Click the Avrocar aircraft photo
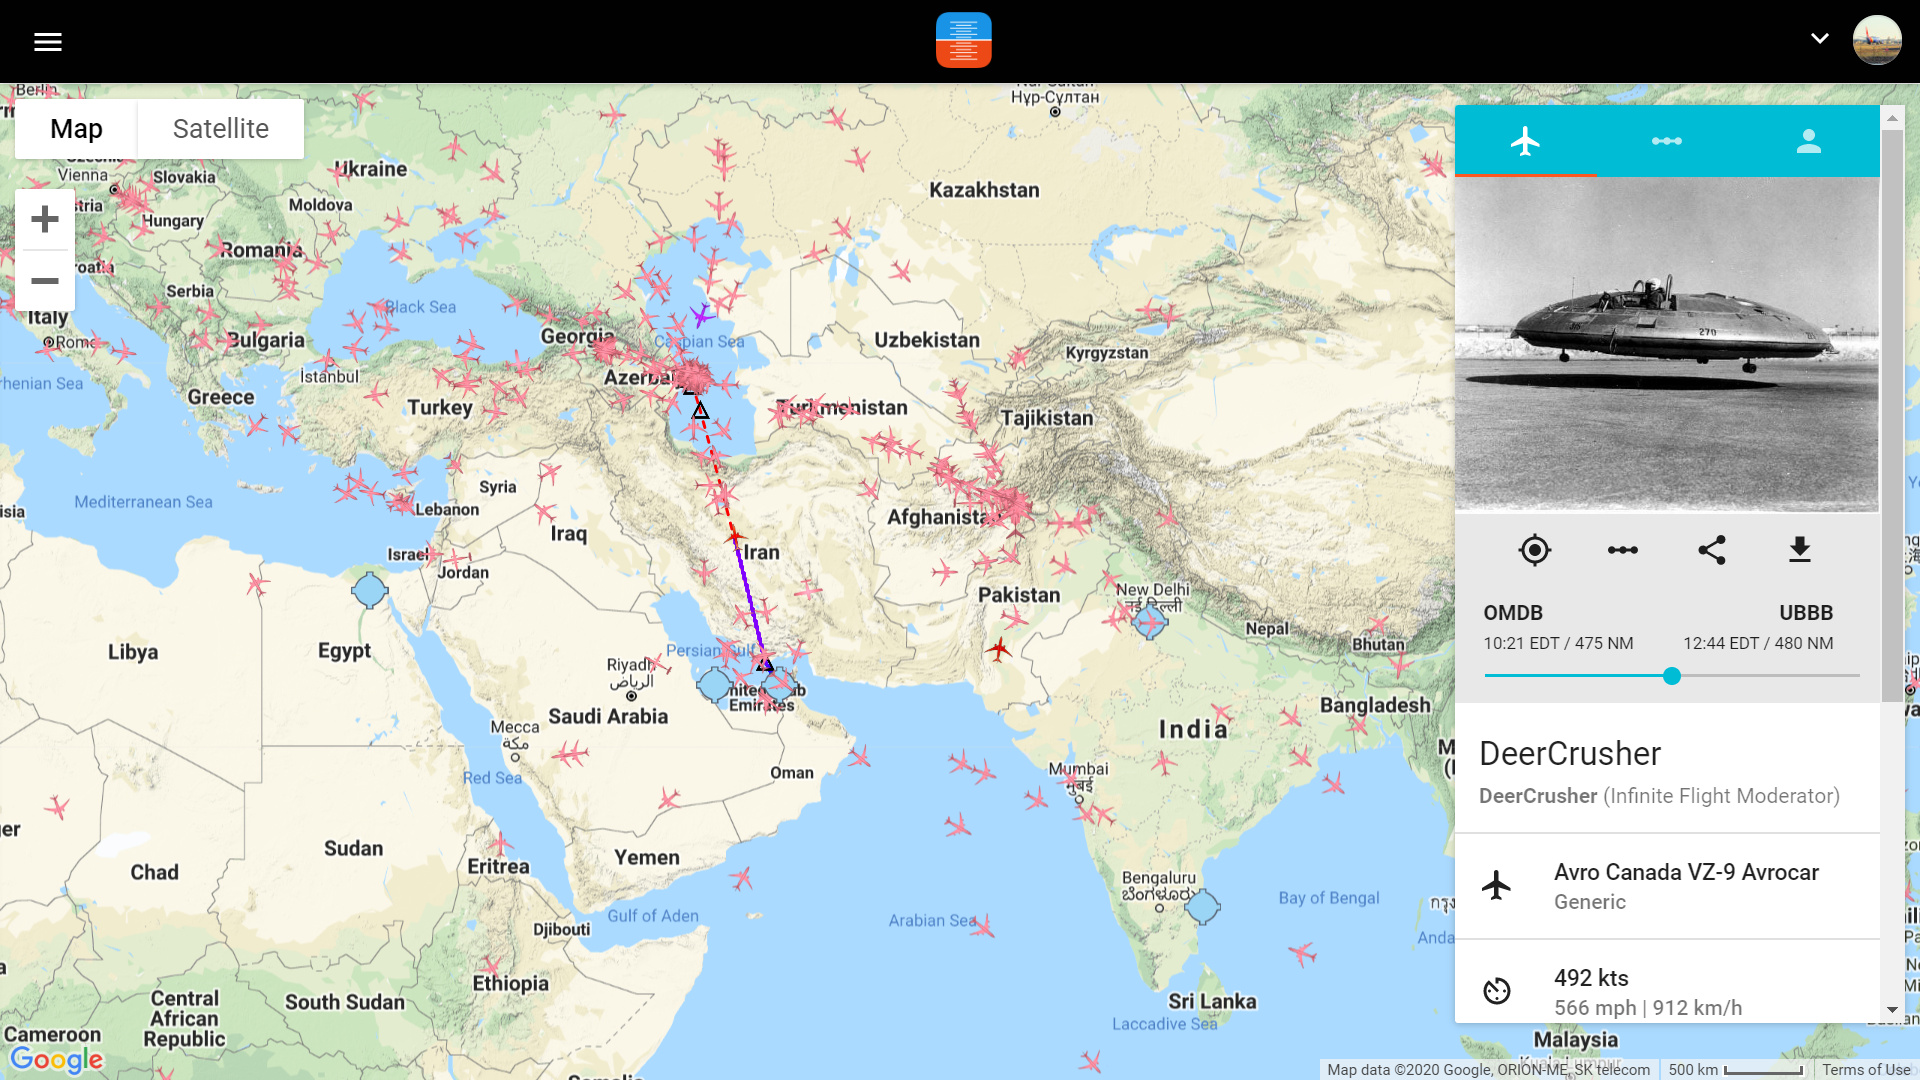This screenshot has width=1920, height=1080. coord(1666,344)
